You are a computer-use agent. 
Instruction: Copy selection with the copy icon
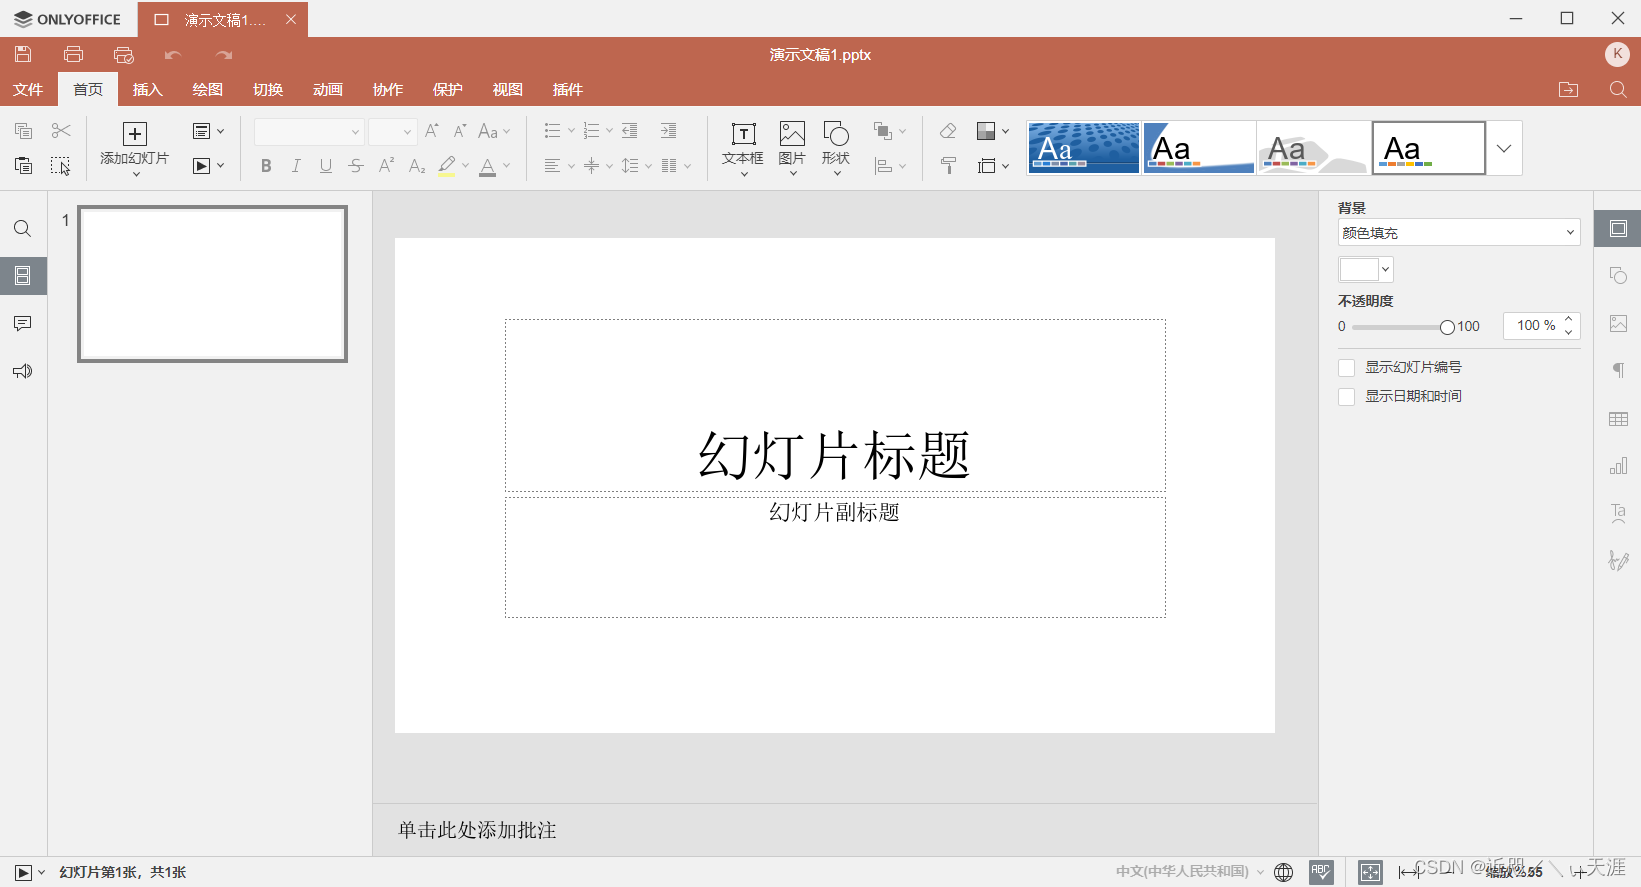click(x=23, y=131)
